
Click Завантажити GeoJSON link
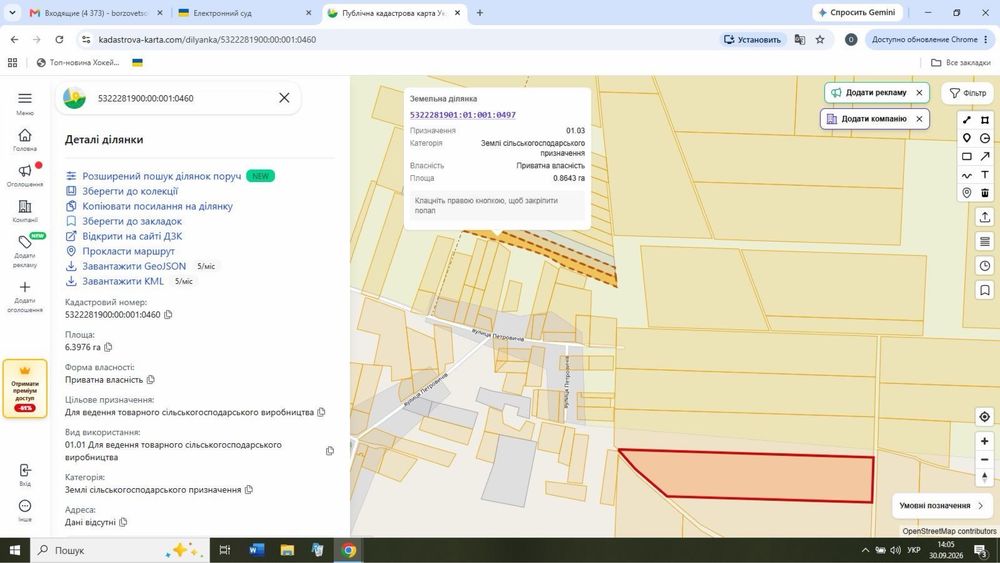pyautogui.click(x=134, y=266)
